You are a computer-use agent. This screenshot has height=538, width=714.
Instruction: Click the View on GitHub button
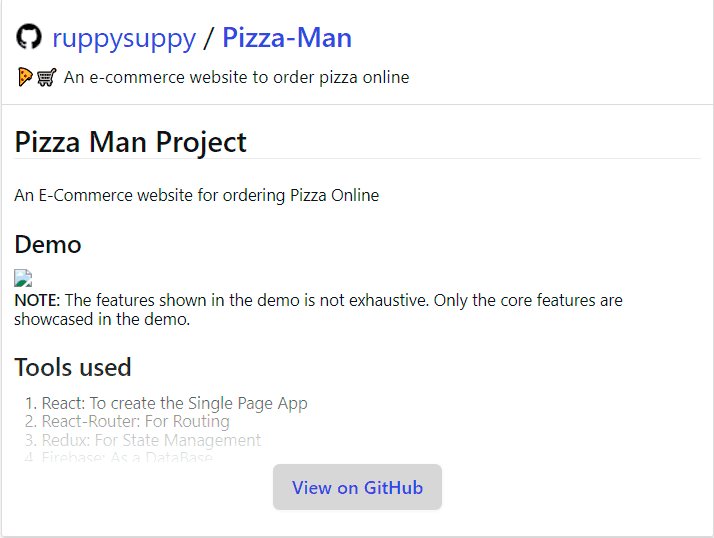(x=357, y=487)
